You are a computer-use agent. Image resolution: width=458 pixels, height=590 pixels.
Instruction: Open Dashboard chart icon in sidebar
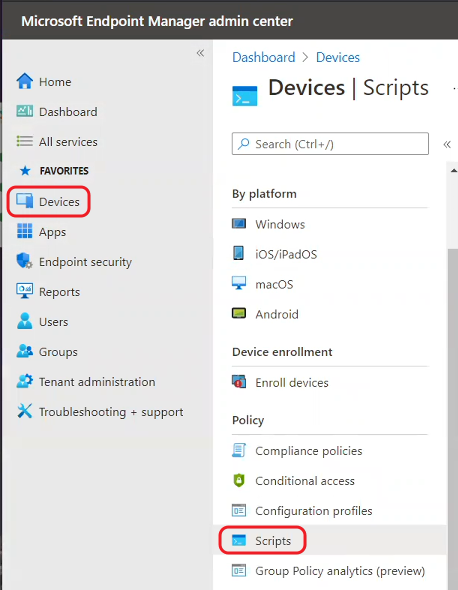[x=25, y=111]
